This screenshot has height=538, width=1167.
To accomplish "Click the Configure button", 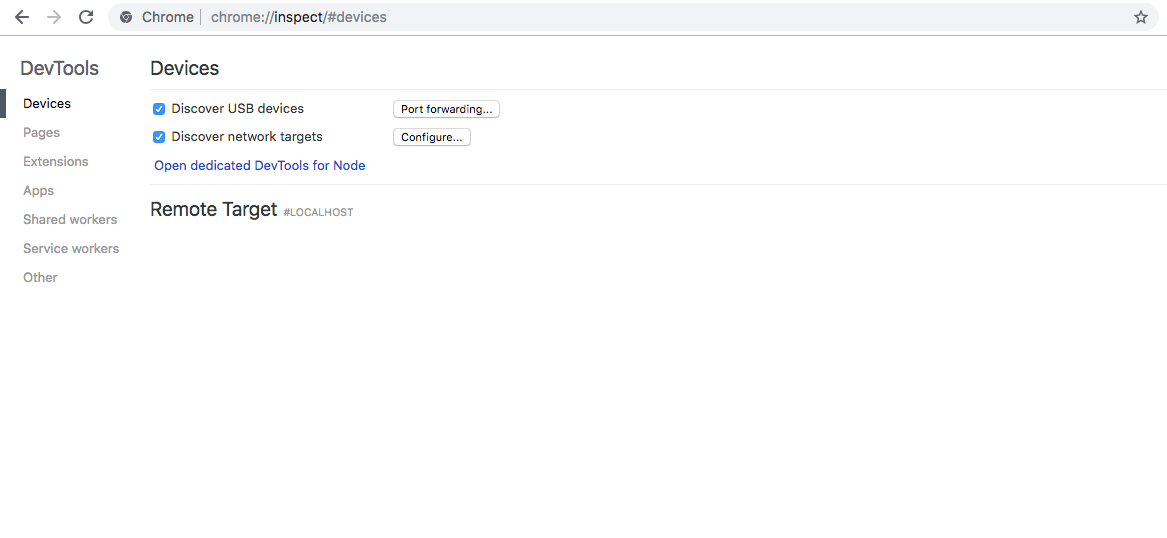I will pyautogui.click(x=432, y=138).
